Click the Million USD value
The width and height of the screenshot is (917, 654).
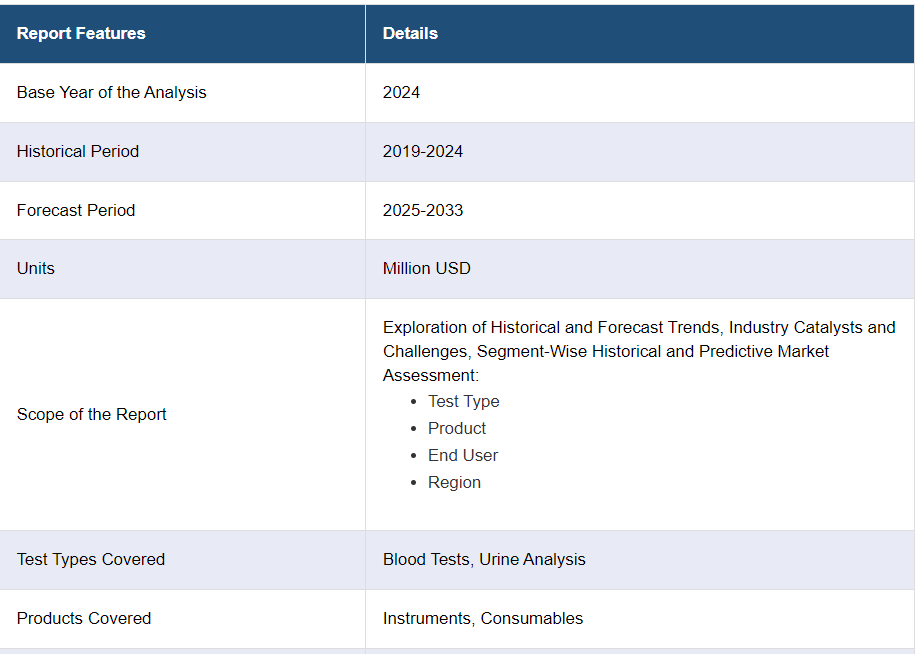[426, 268]
